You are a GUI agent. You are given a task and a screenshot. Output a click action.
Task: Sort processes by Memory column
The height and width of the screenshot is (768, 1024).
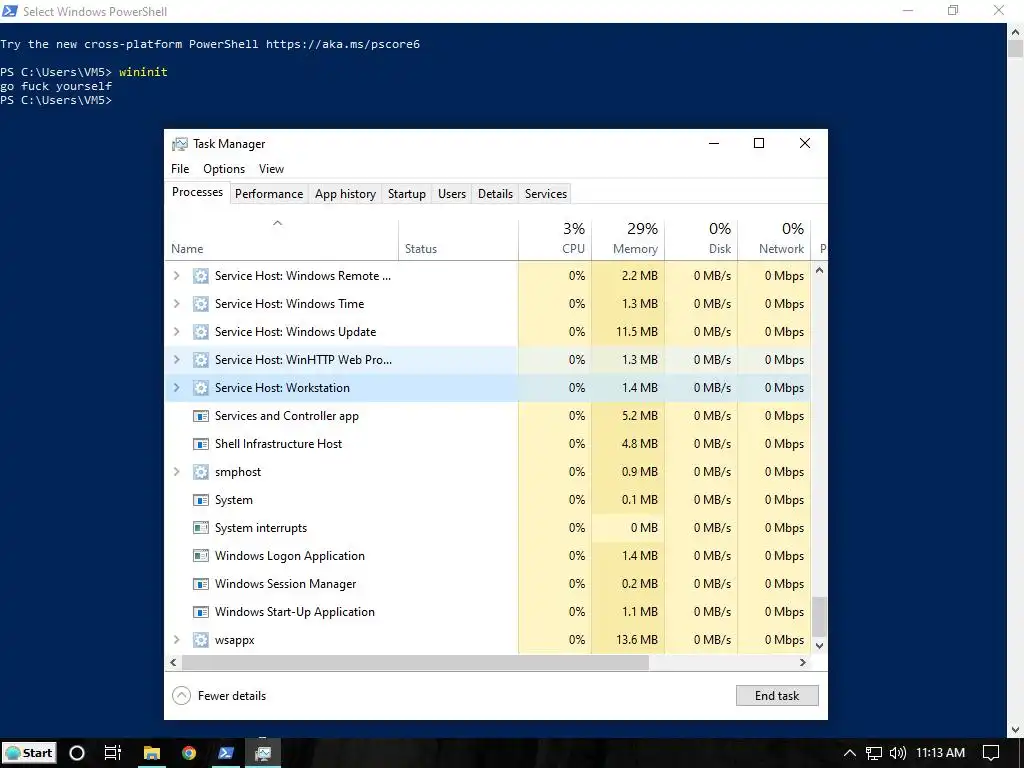628,240
